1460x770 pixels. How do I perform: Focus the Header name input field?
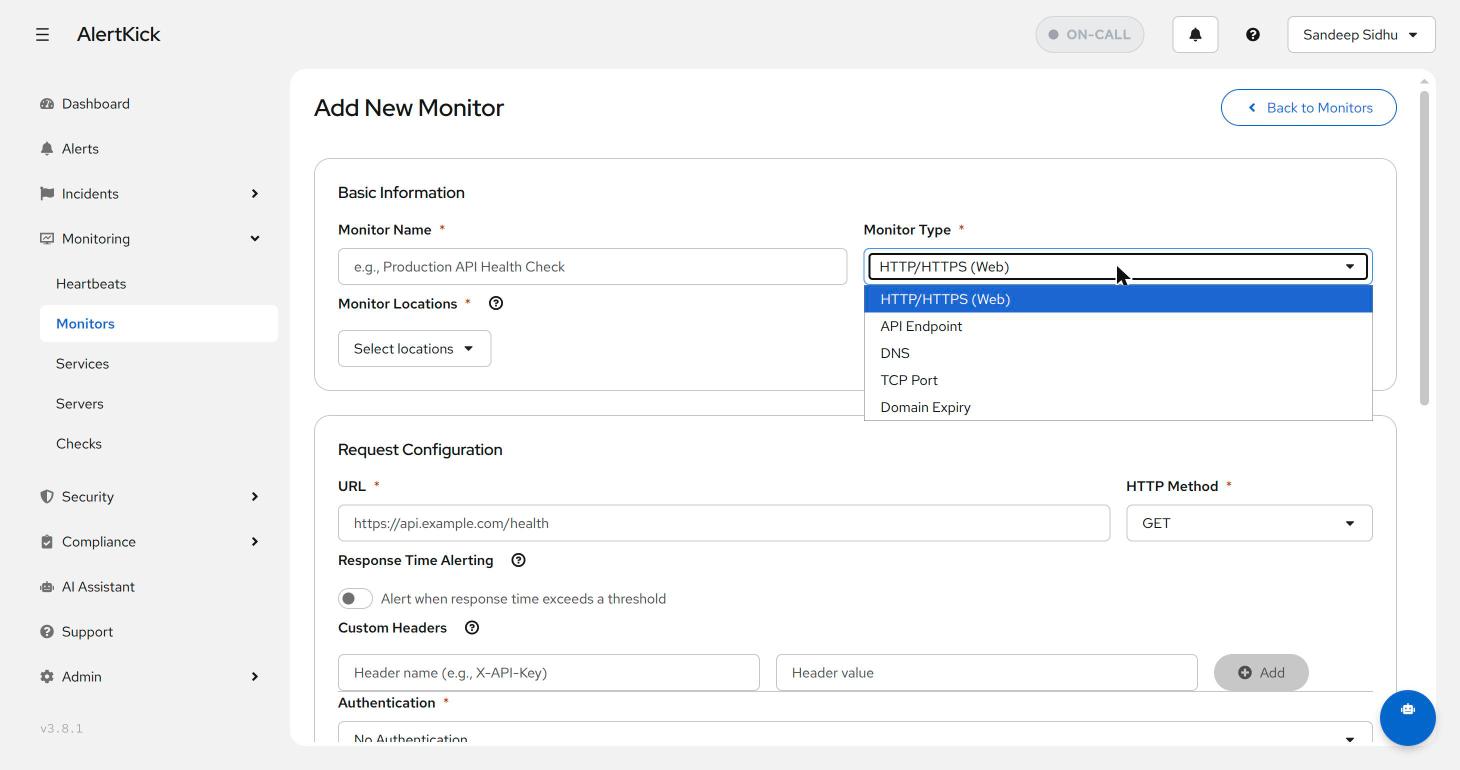[549, 673]
